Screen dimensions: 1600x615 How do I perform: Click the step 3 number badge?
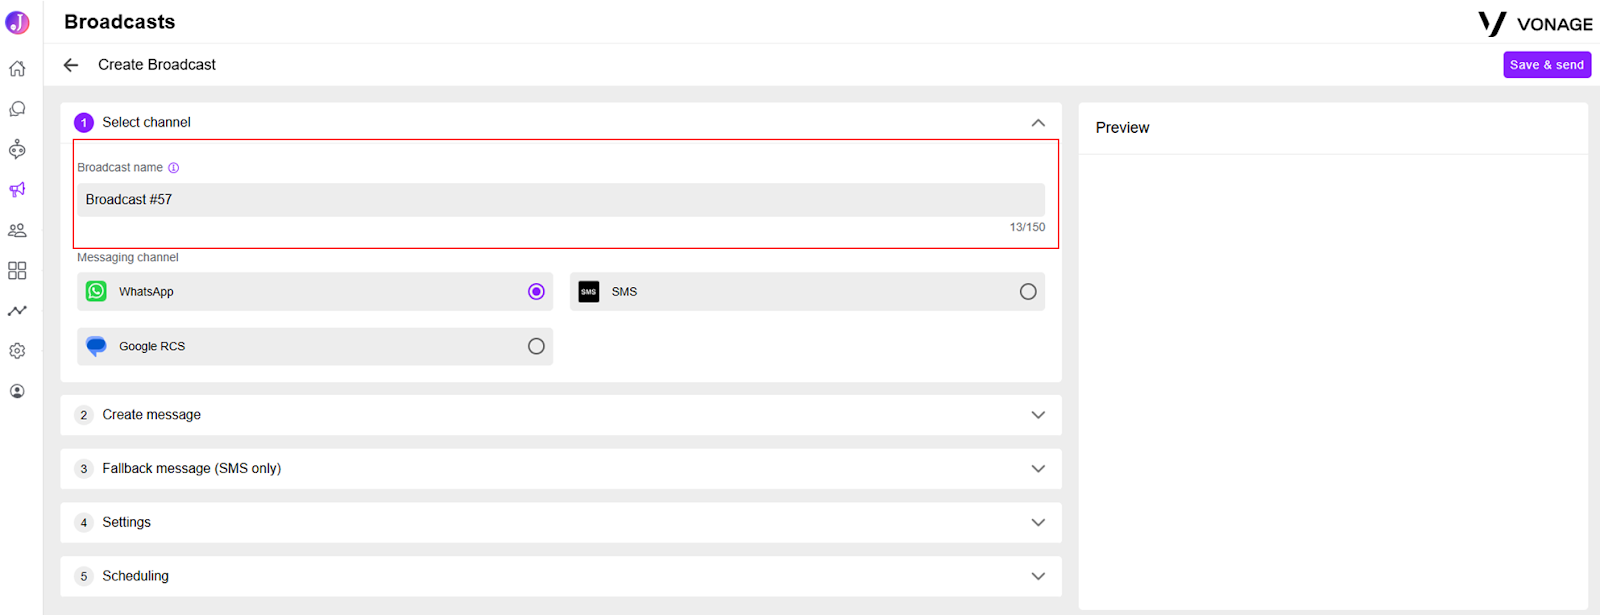(84, 469)
